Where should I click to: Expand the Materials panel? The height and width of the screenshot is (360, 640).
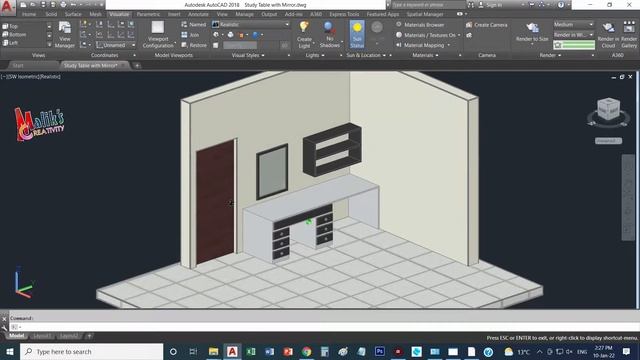425,55
